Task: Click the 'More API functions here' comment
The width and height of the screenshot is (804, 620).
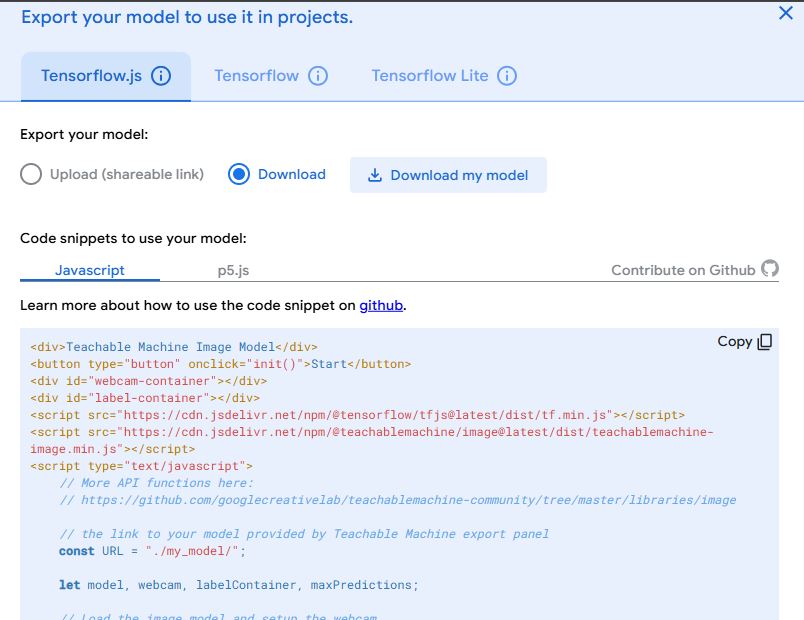Action: (x=156, y=483)
